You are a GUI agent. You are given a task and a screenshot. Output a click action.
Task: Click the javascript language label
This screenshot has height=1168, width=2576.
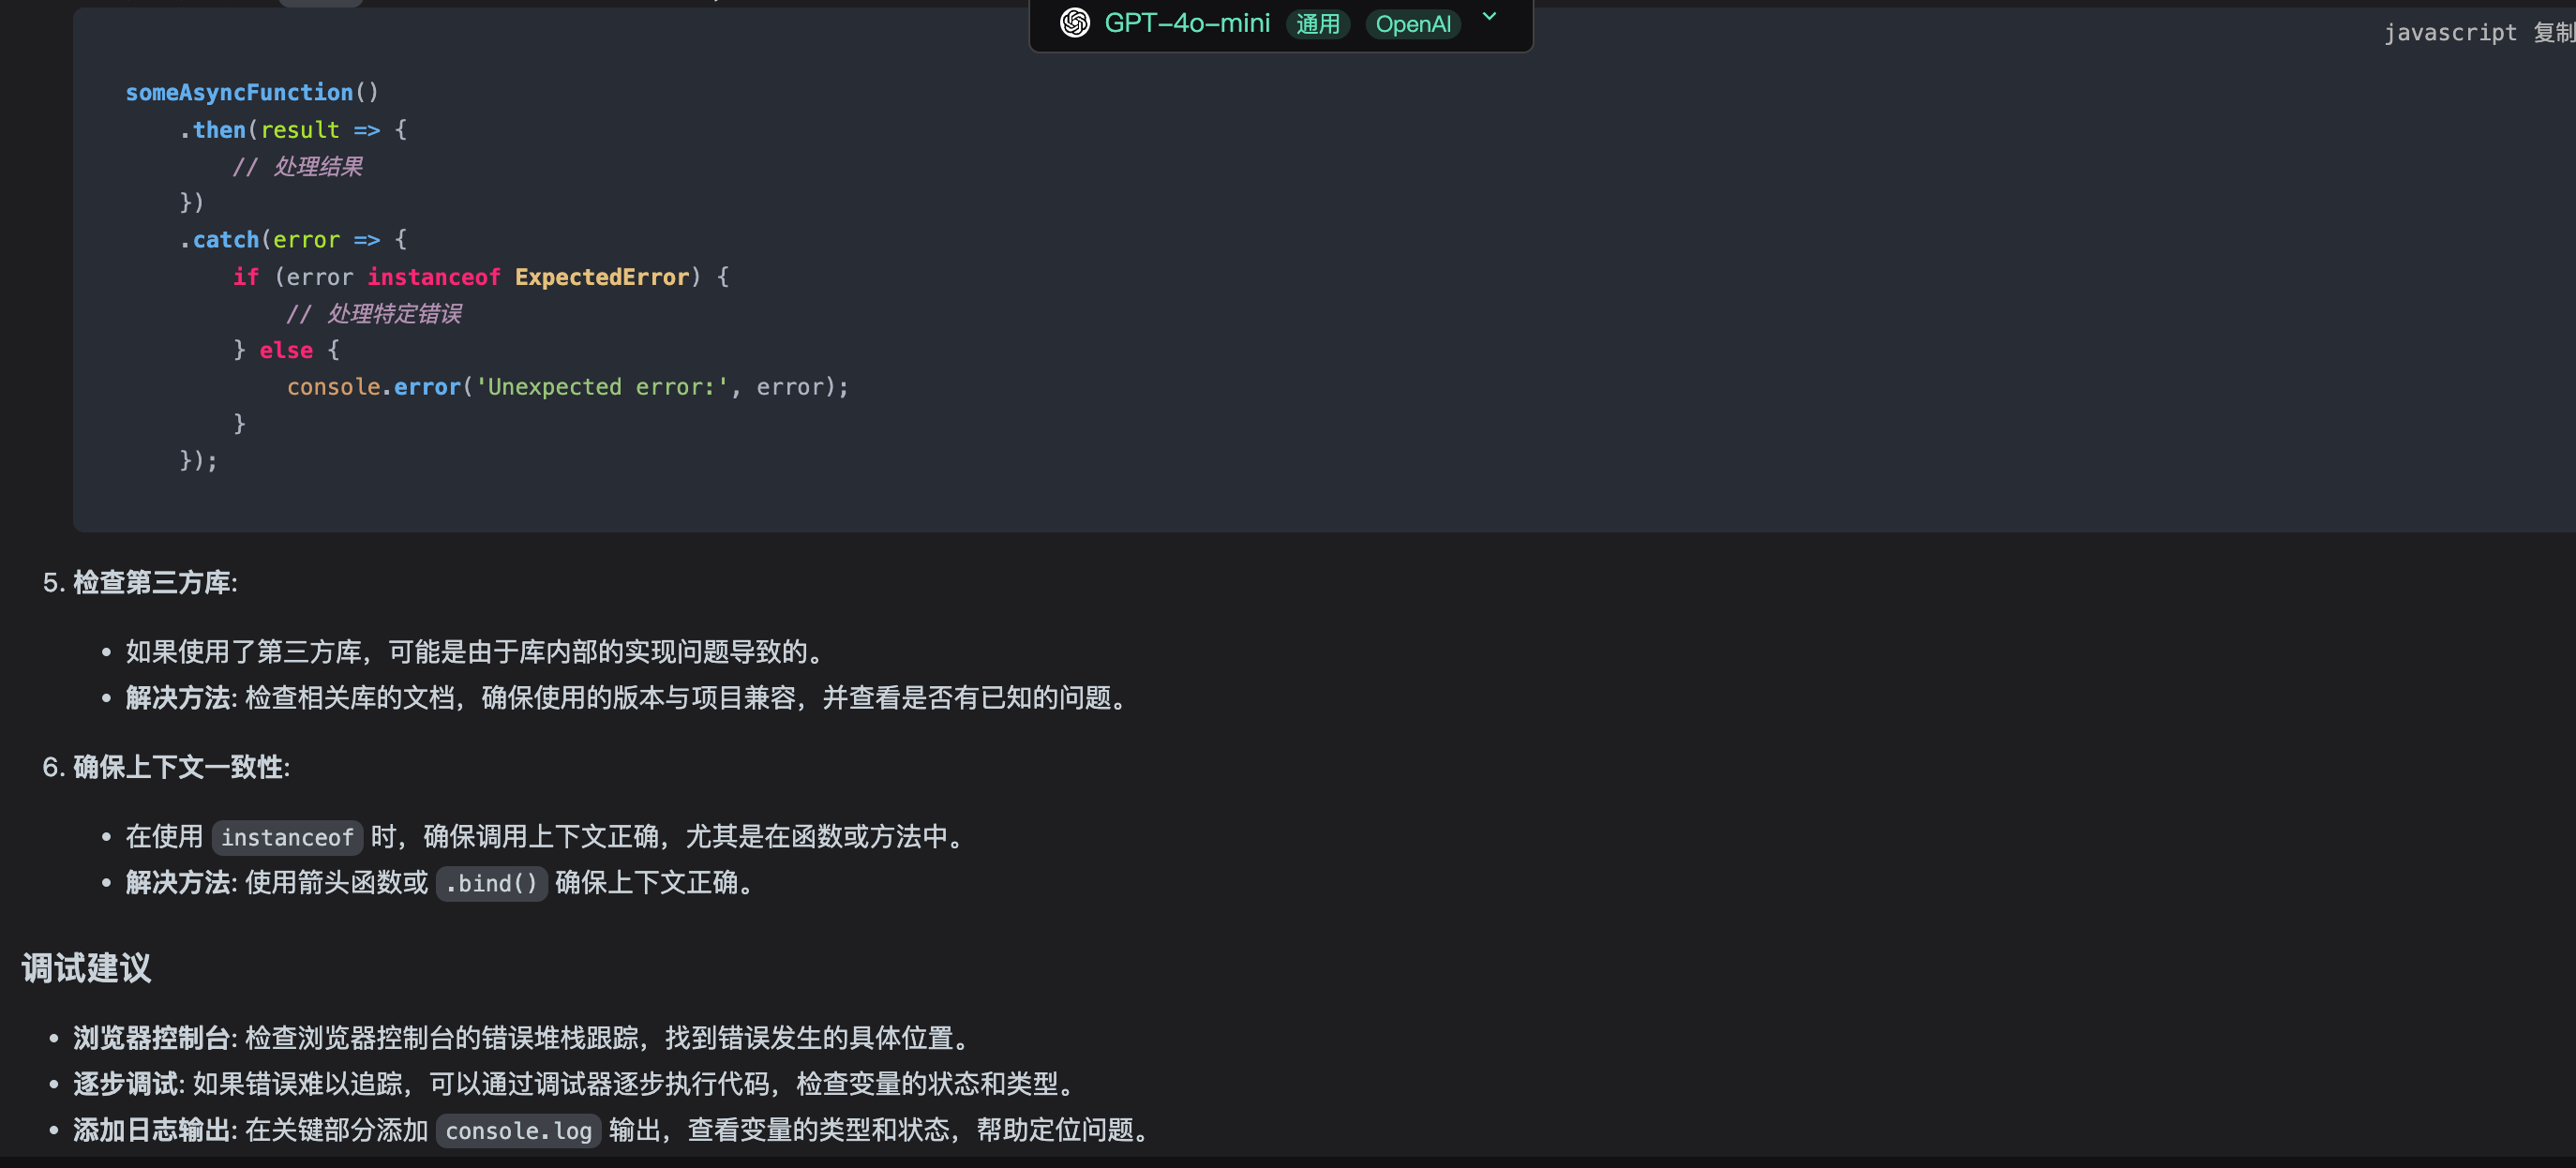(2450, 33)
